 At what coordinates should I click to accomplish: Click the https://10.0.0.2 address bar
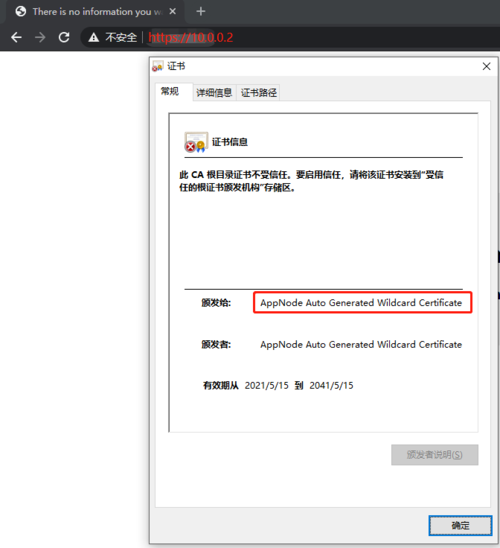coord(190,37)
